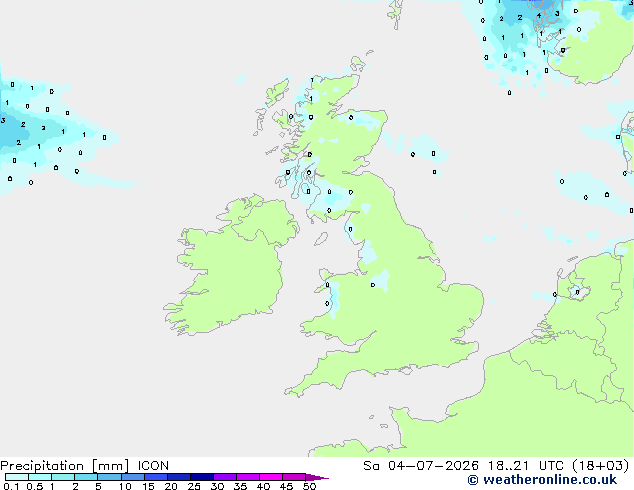This screenshot has height=490, width=634.
Task: Click the '4' precipitation value over Norway
Action: 539,16
